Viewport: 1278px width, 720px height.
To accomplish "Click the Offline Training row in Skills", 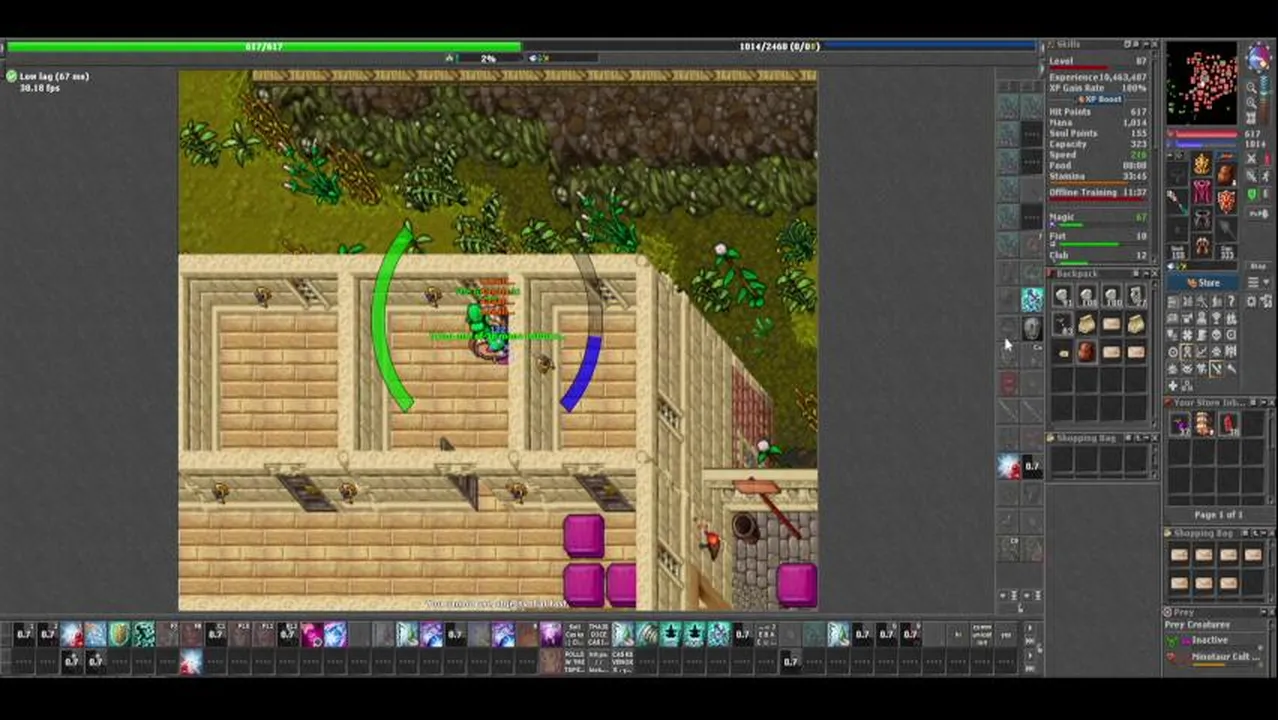I will coord(1097,192).
